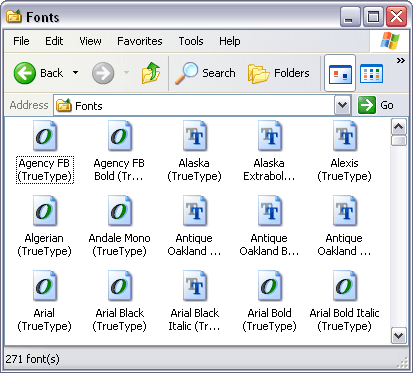The height and width of the screenshot is (373, 413).
Task: Click the Address field showing Fonts
Action: (194, 106)
